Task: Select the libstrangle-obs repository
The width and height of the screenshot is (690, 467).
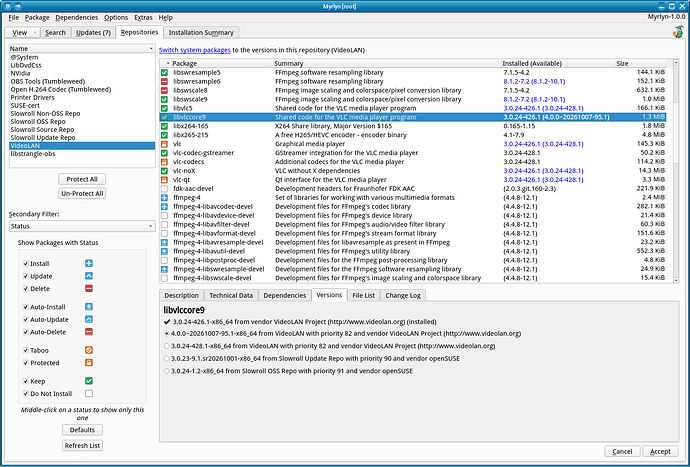Action: pos(82,154)
